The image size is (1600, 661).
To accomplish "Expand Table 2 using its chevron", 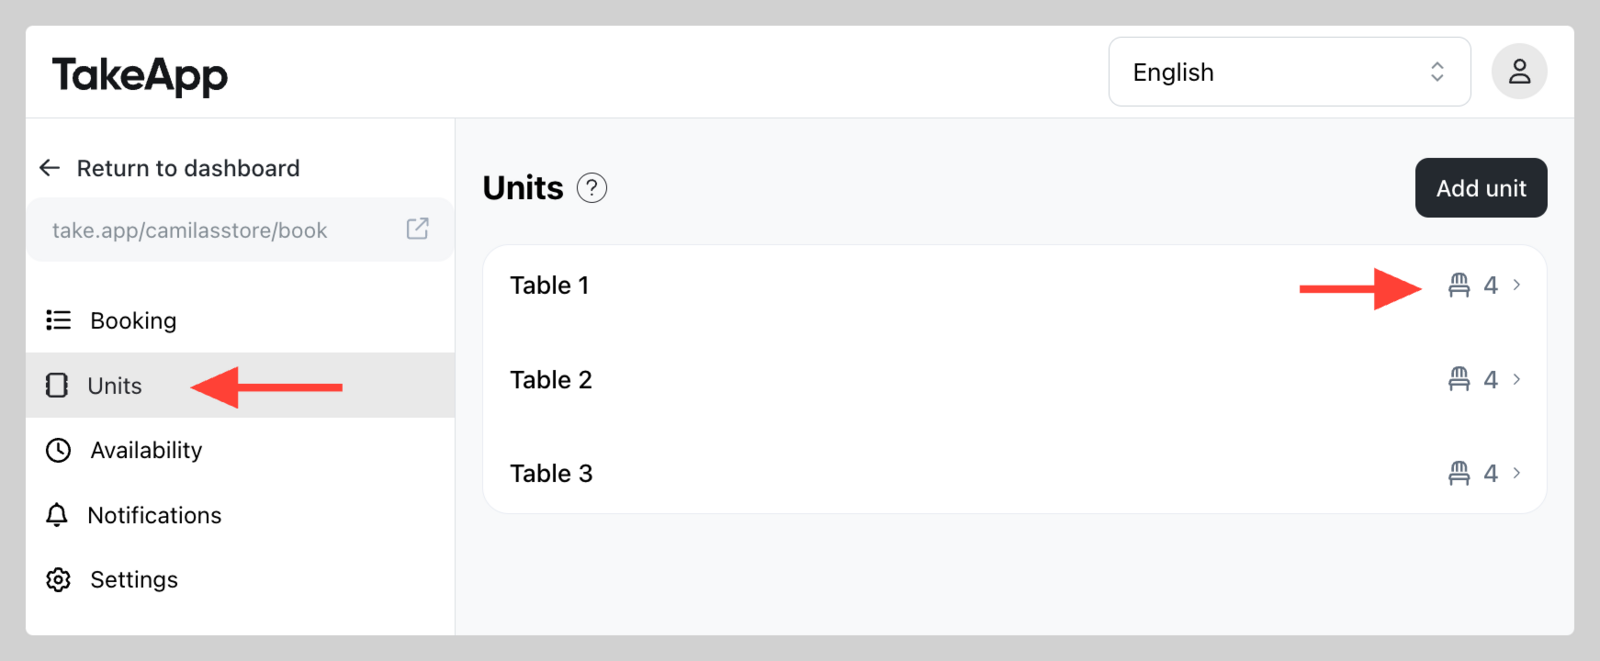I will point(1517,379).
